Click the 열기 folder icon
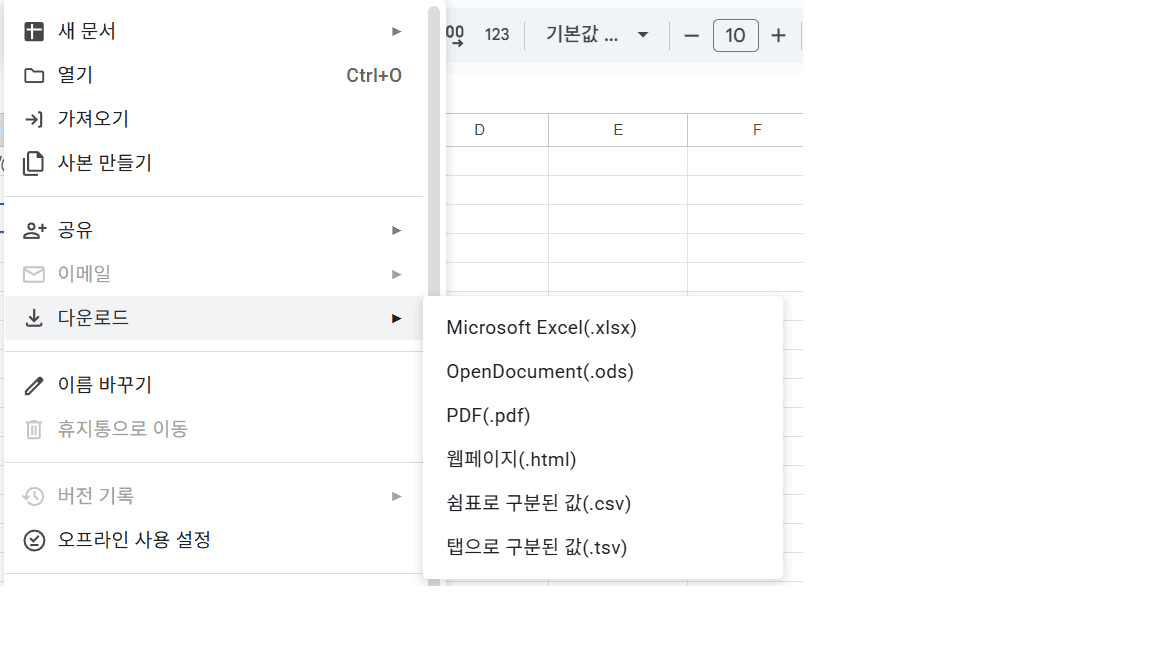The width and height of the screenshot is (1152, 648). (x=33, y=75)
